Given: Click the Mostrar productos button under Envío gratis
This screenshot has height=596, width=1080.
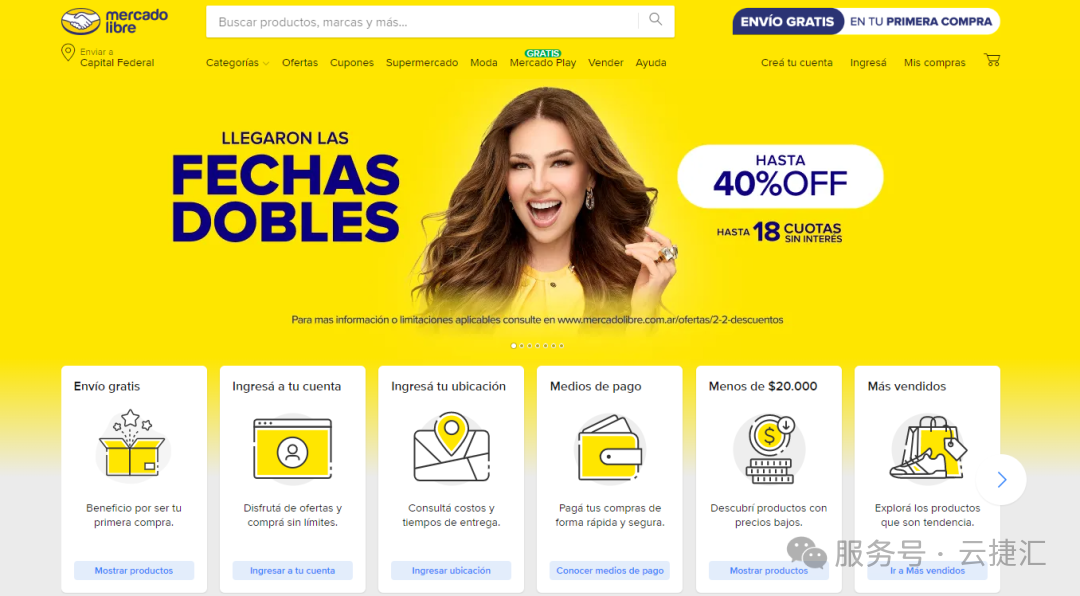Looking at the screenshot, I should tap(134, 571).
